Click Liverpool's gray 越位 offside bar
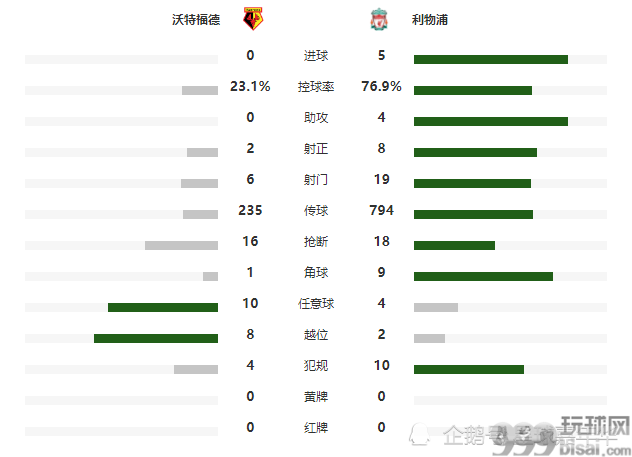Screen dimensions: 632x457 [x=429, y=338]
